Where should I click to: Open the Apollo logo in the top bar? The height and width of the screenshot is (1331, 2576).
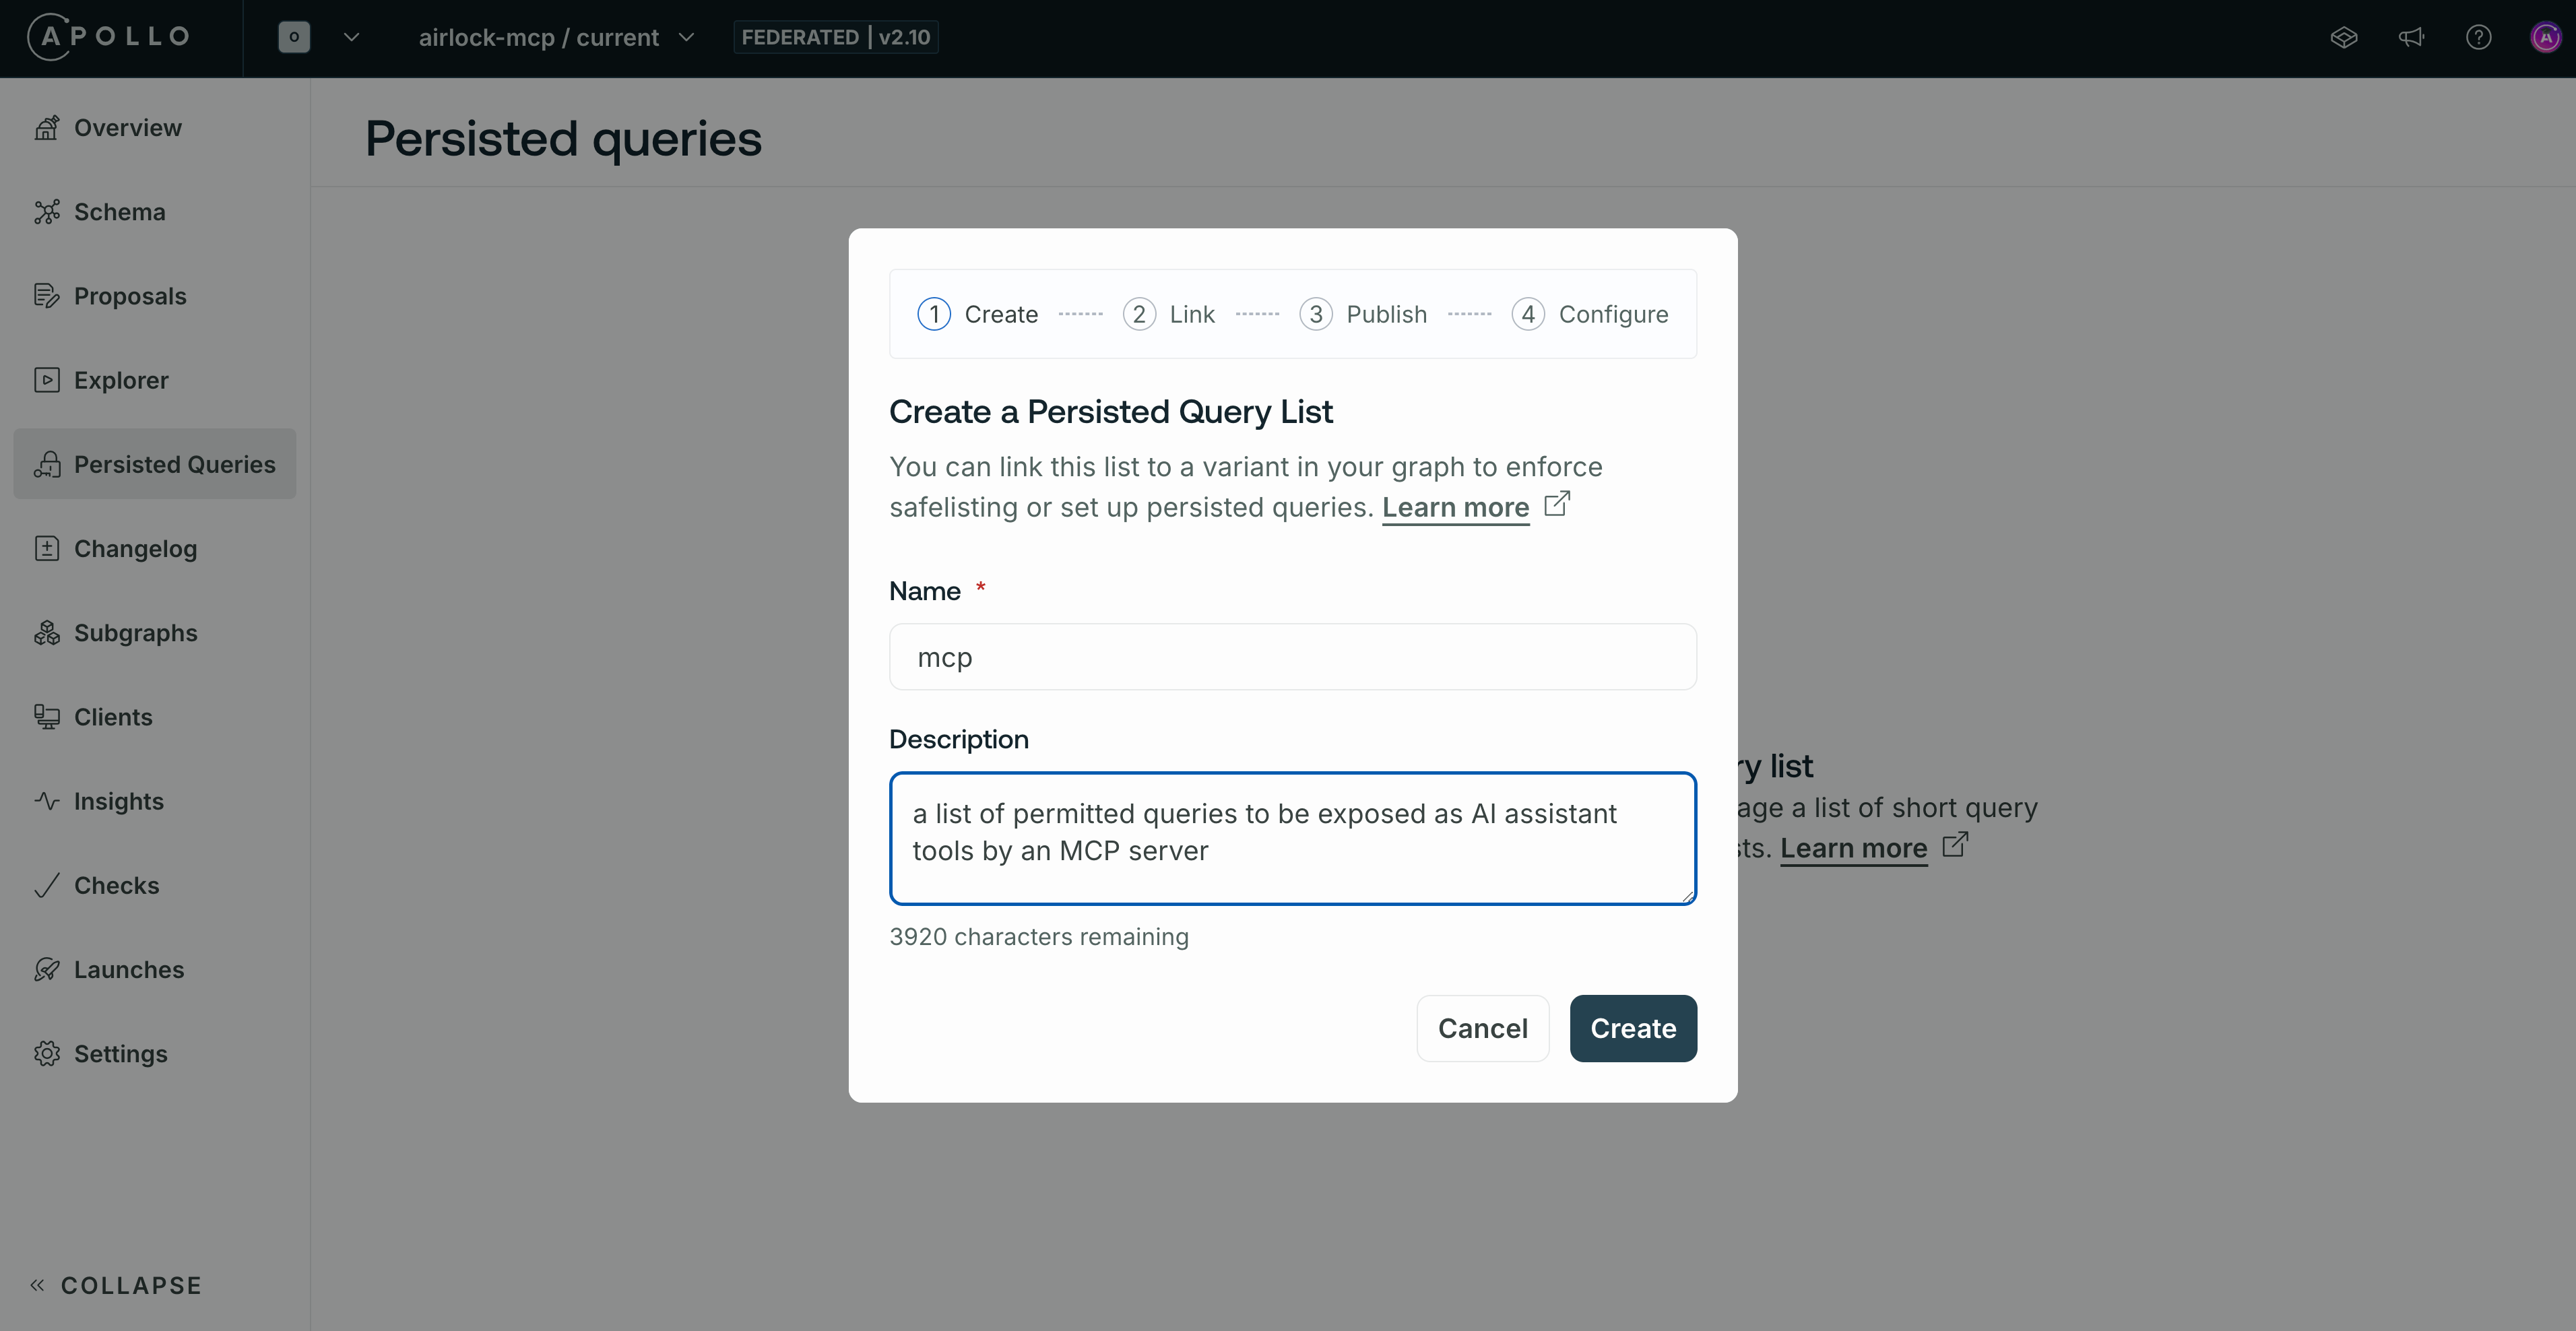108,36
